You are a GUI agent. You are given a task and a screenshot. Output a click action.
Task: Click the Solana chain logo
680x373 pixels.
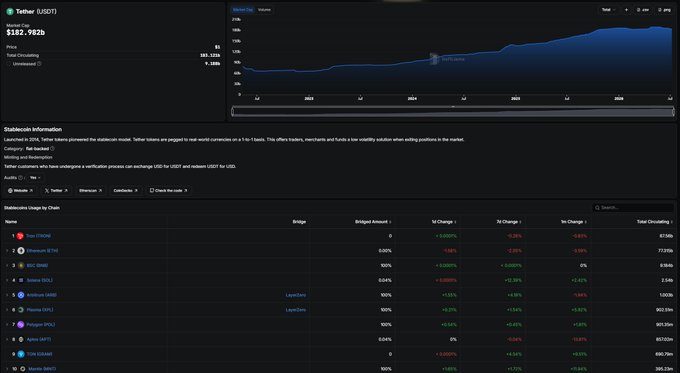pyautogui.click(x=21, y=280)
